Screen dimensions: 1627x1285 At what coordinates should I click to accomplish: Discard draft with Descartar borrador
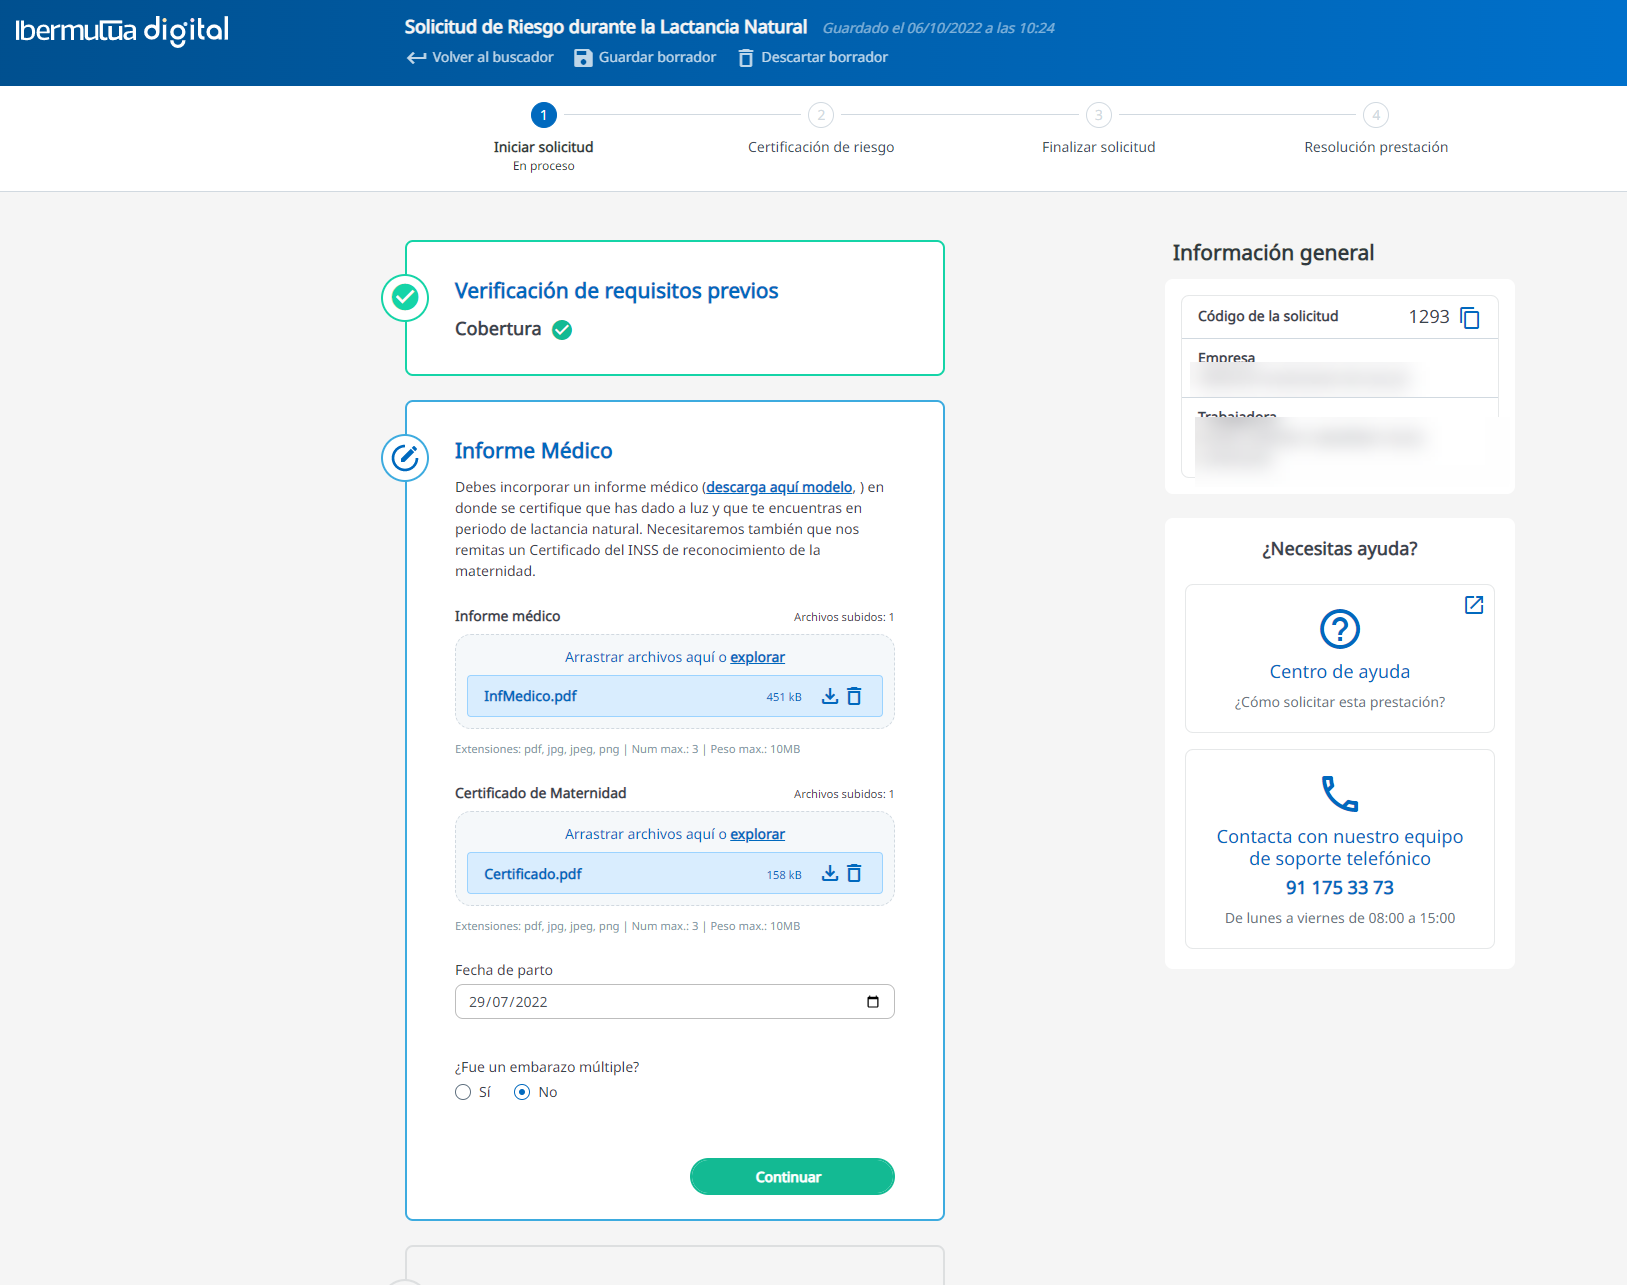tap(813, 58)
